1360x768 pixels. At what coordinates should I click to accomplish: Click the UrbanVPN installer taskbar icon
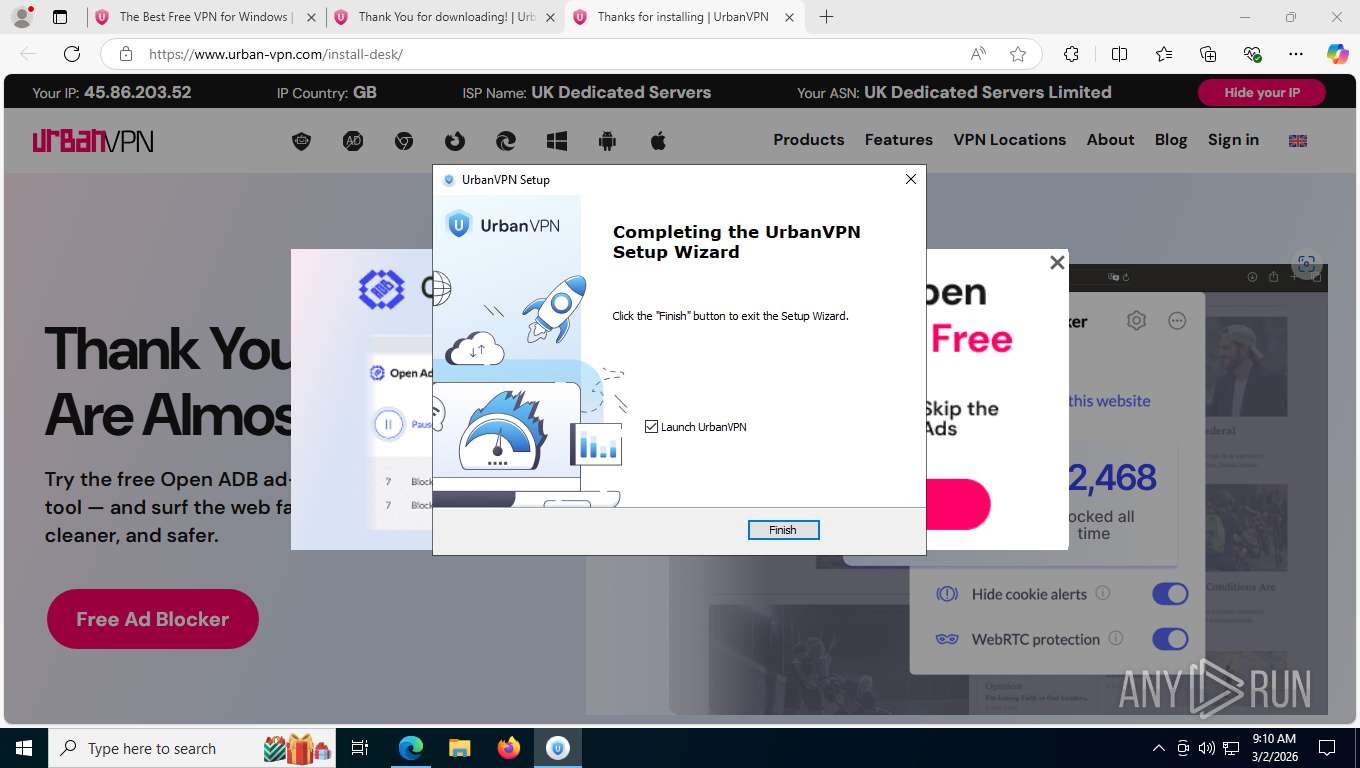tap(558, 748)
